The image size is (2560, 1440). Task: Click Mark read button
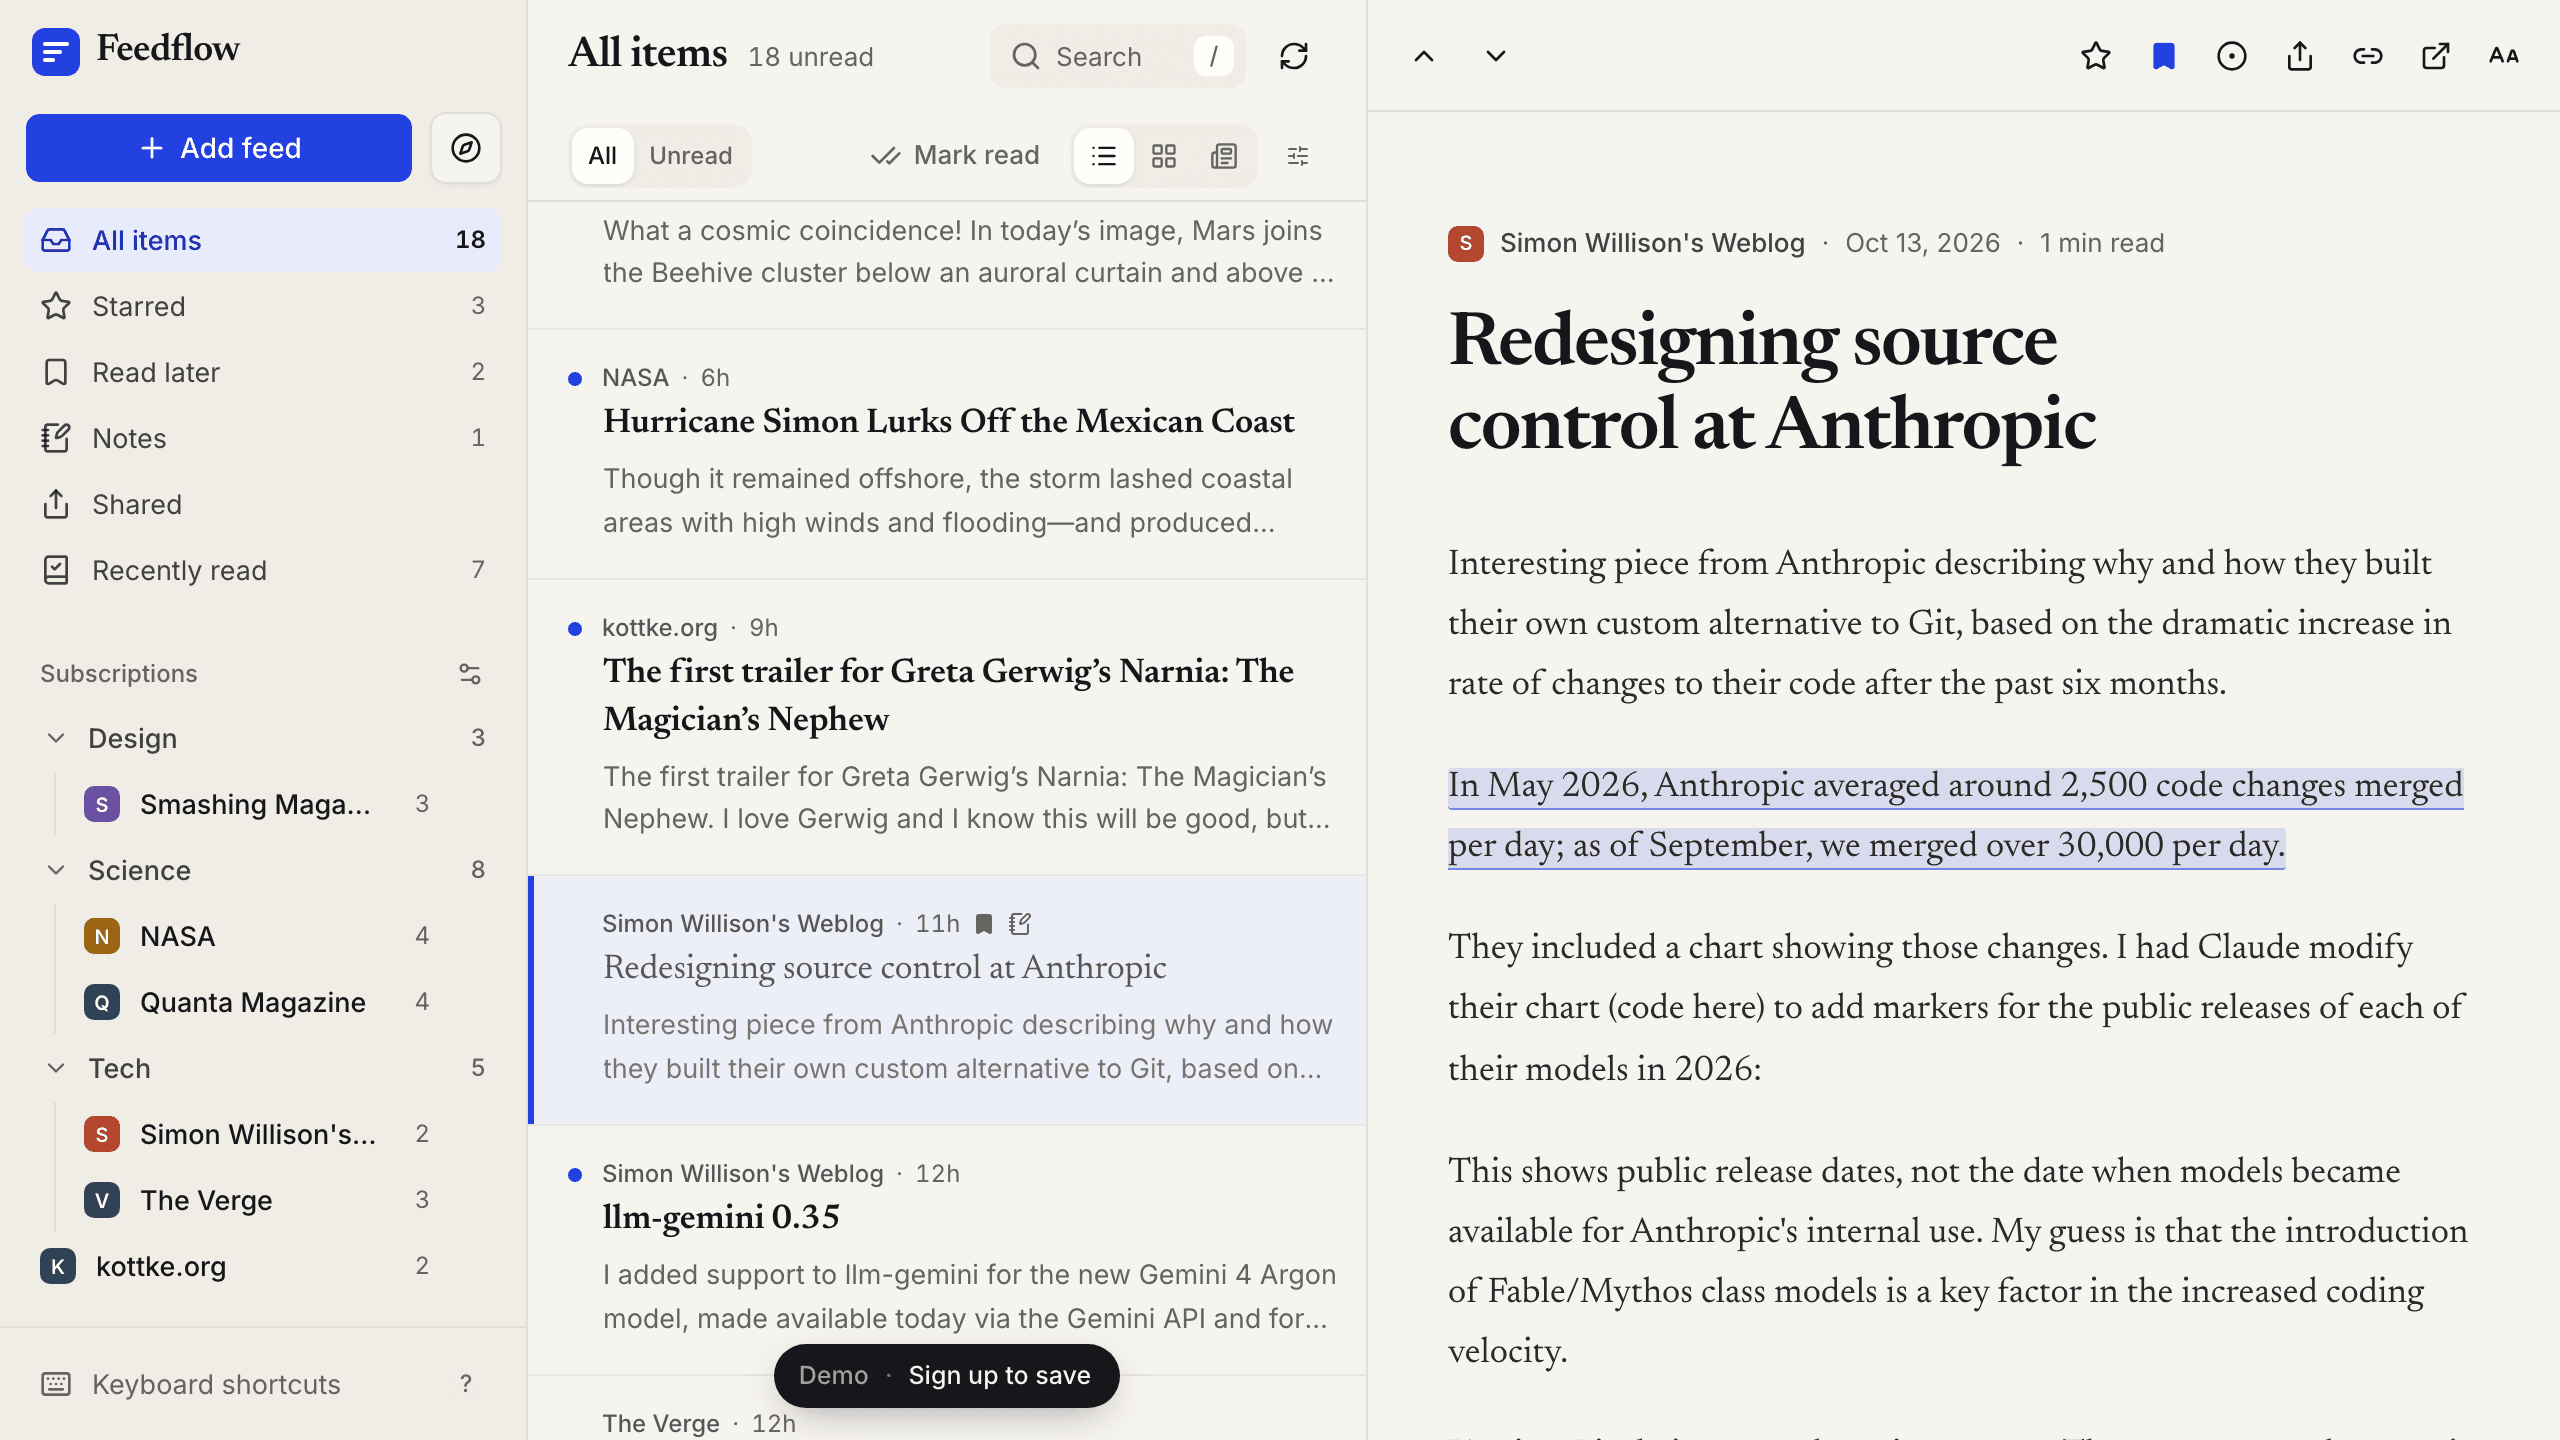[955, 156]
